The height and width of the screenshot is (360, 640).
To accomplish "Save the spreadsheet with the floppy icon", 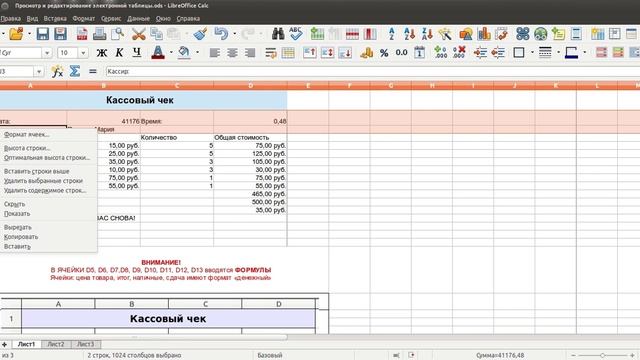I will point(42,33).
